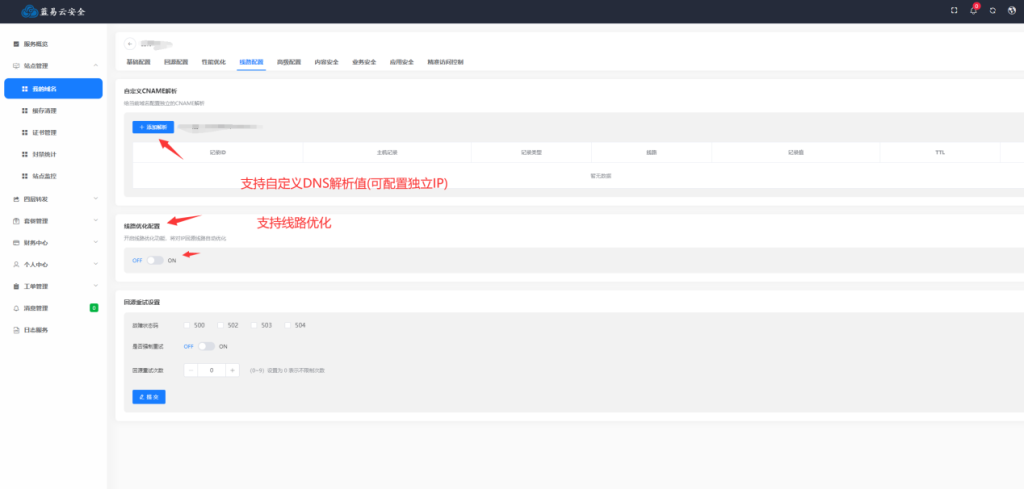
Task: Expand the 套餐管理 sidebar group
Action: coord(96,221)
